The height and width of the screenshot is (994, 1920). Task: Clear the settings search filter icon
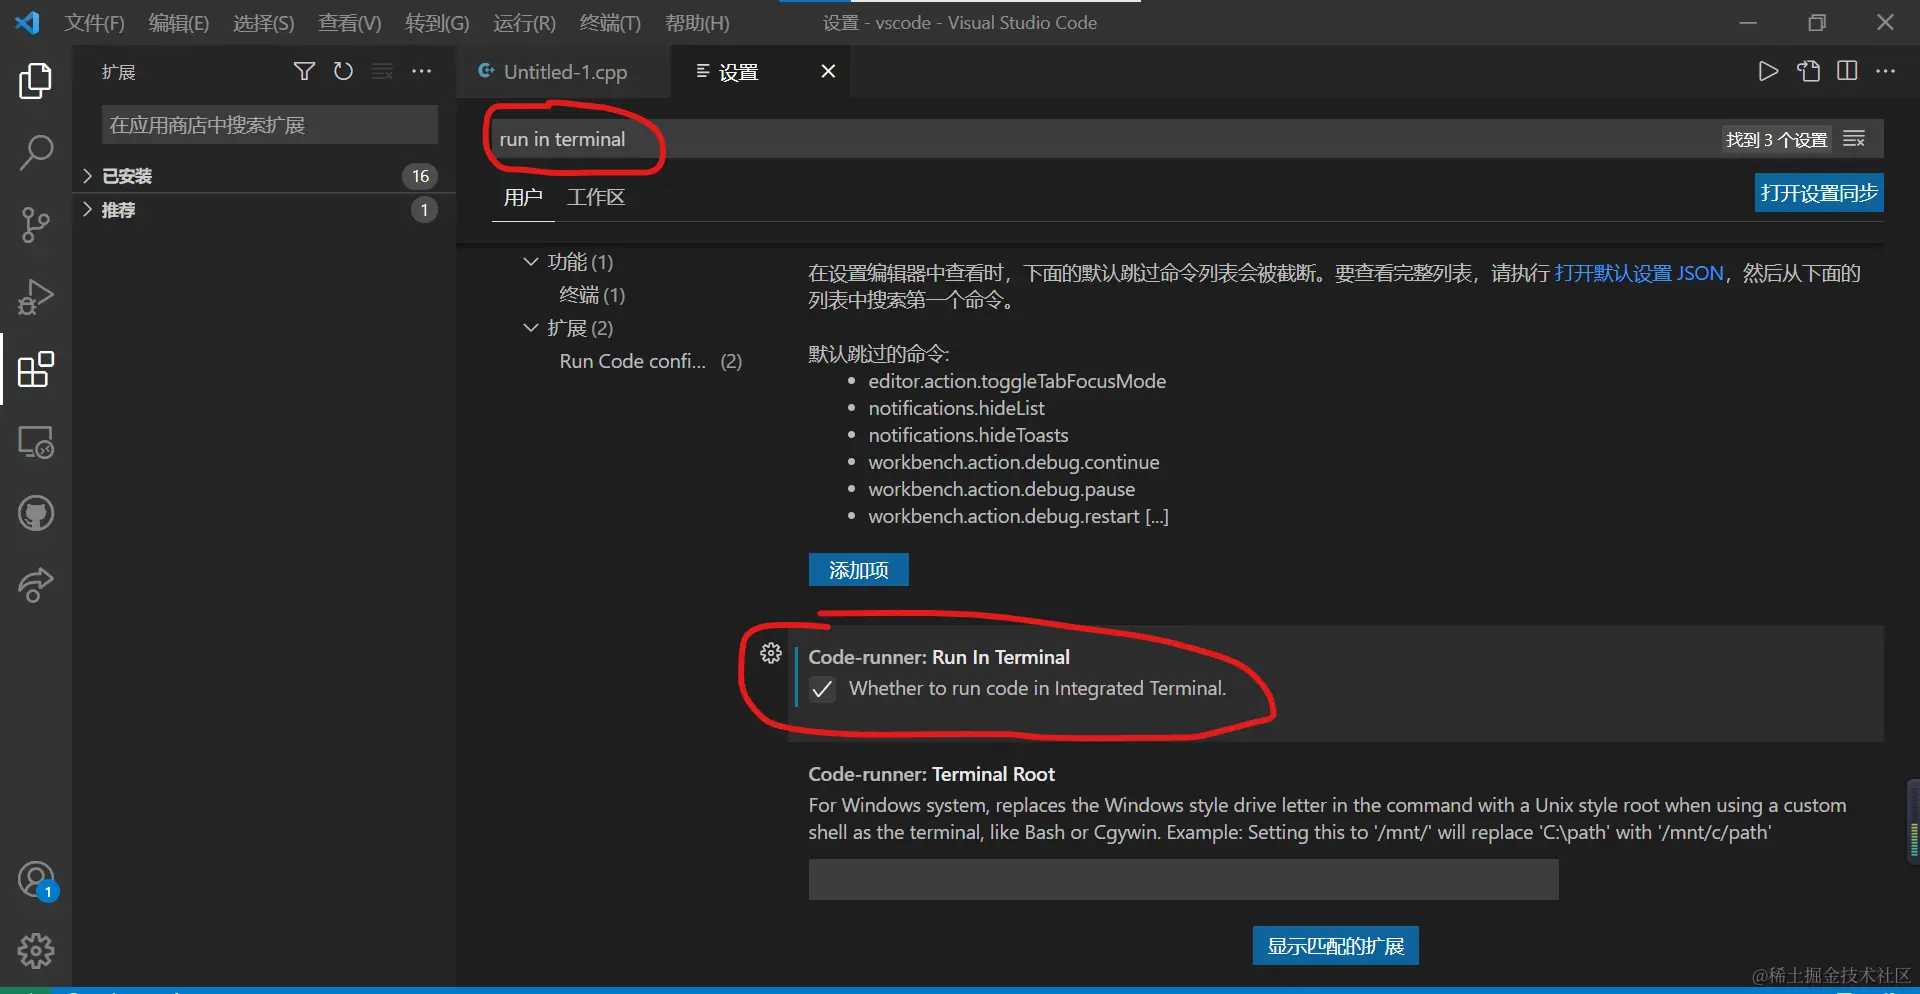coord(1854,139)
